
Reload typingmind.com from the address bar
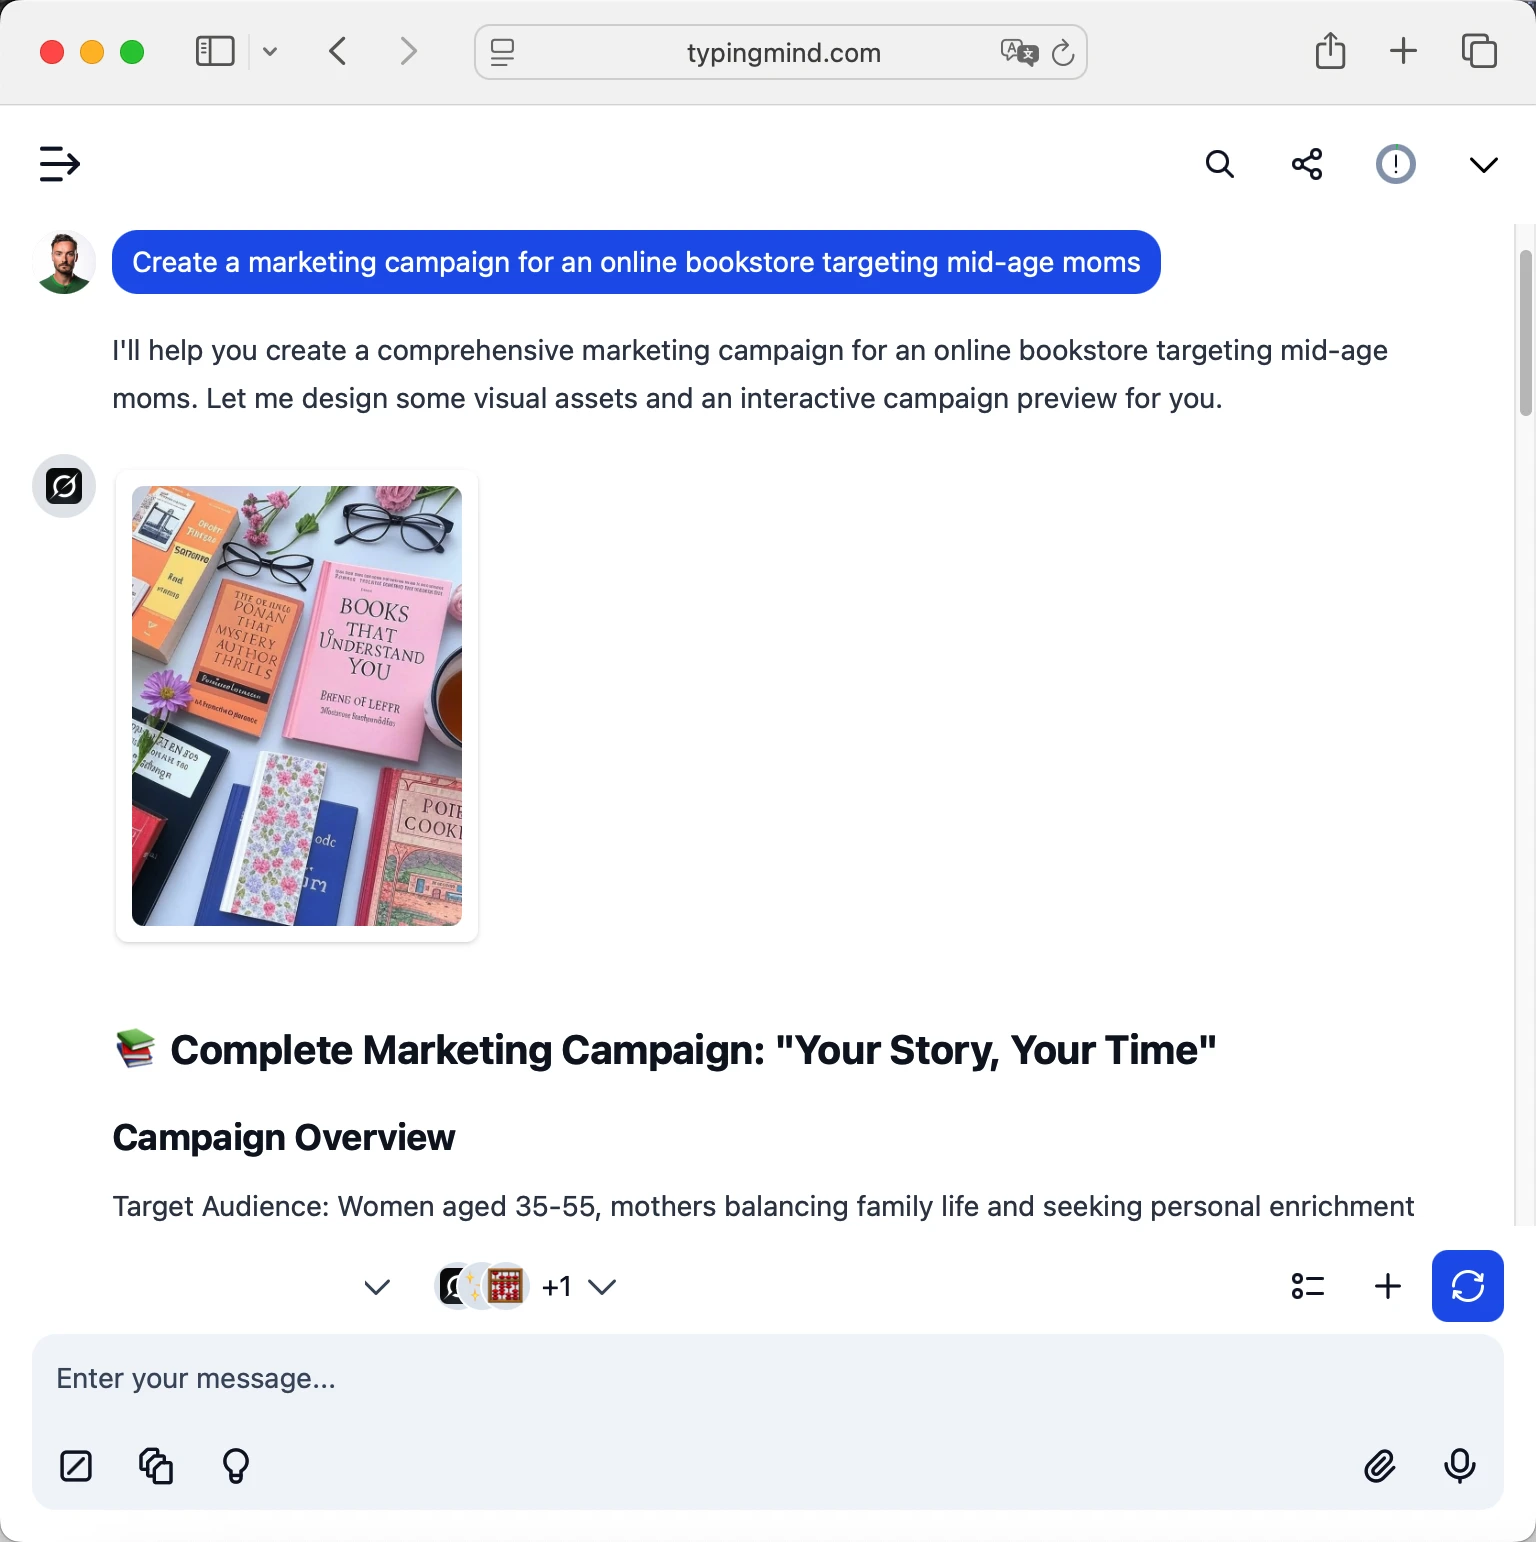1063,52
